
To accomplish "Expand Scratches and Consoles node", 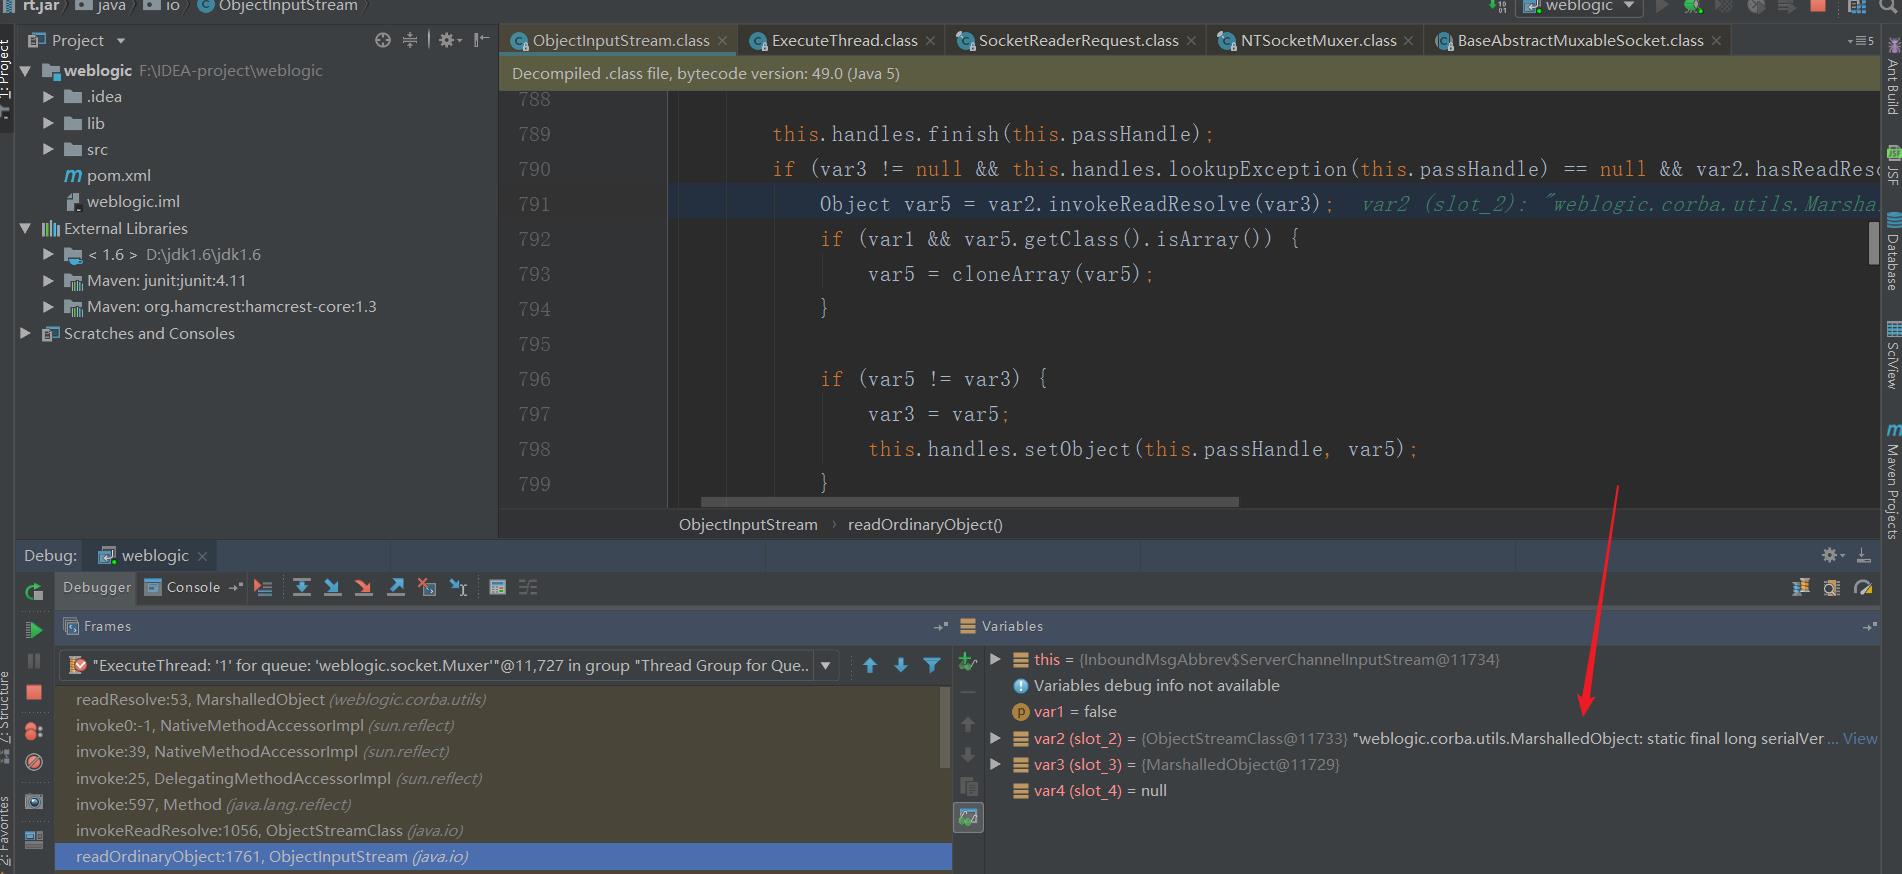I will click(26, 333).
